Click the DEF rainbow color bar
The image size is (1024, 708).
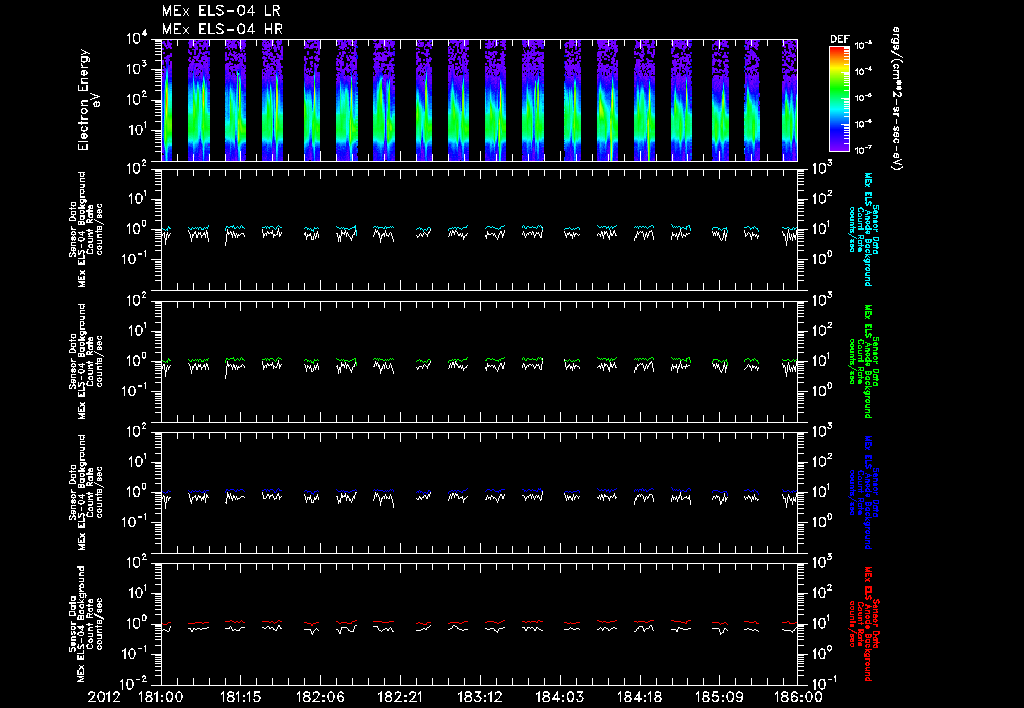pyautogui.click(x=839, y=98)
